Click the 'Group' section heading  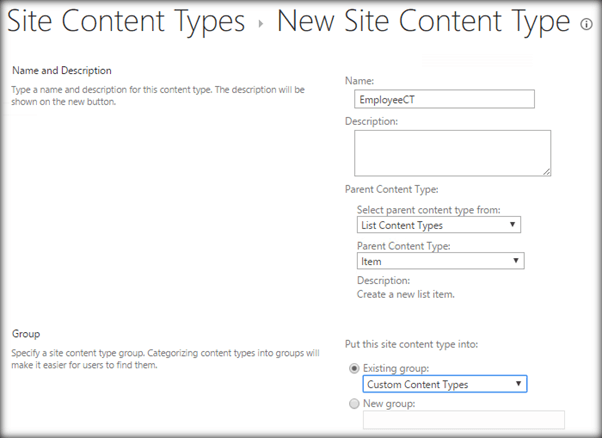point(26,331)
